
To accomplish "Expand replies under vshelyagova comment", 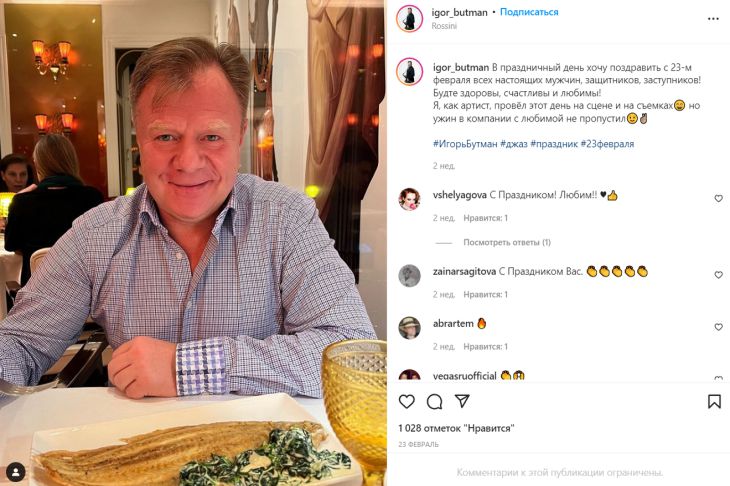I will [x=507, y=242].
